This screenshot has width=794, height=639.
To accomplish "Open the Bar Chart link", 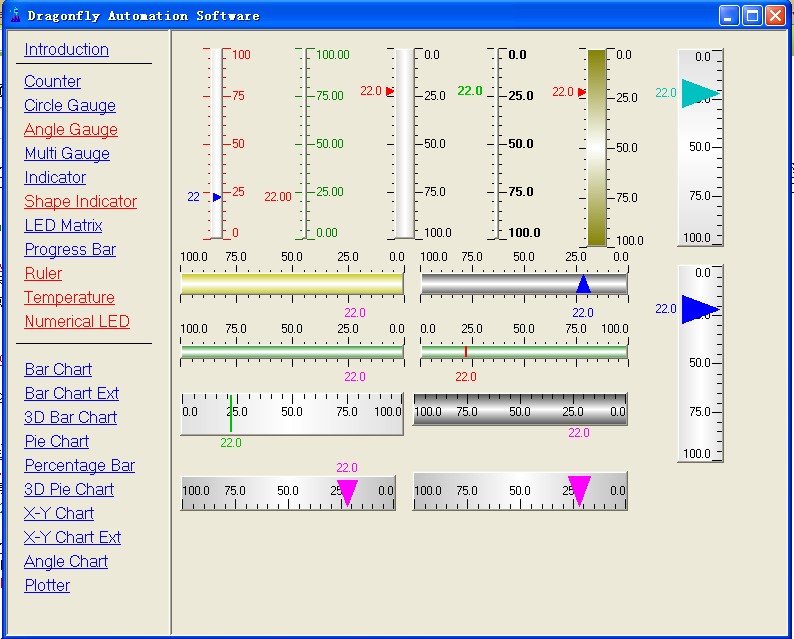I will pos(58,370).
